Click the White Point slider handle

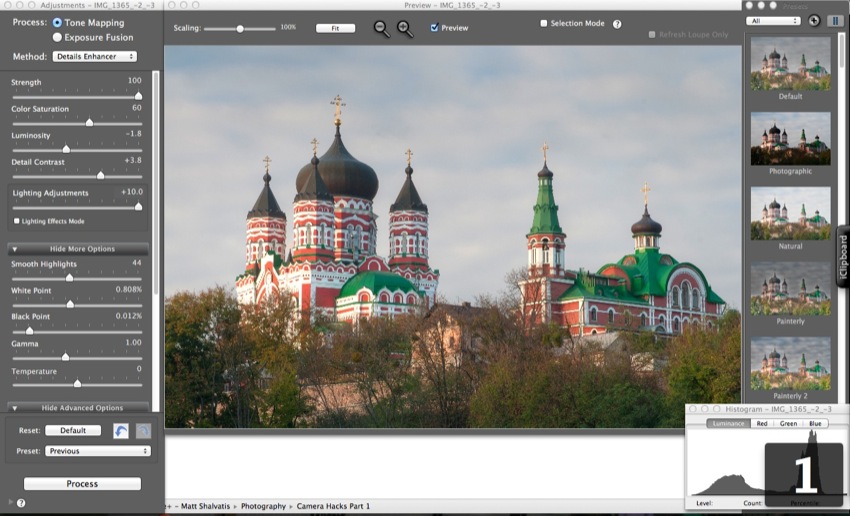70,304
